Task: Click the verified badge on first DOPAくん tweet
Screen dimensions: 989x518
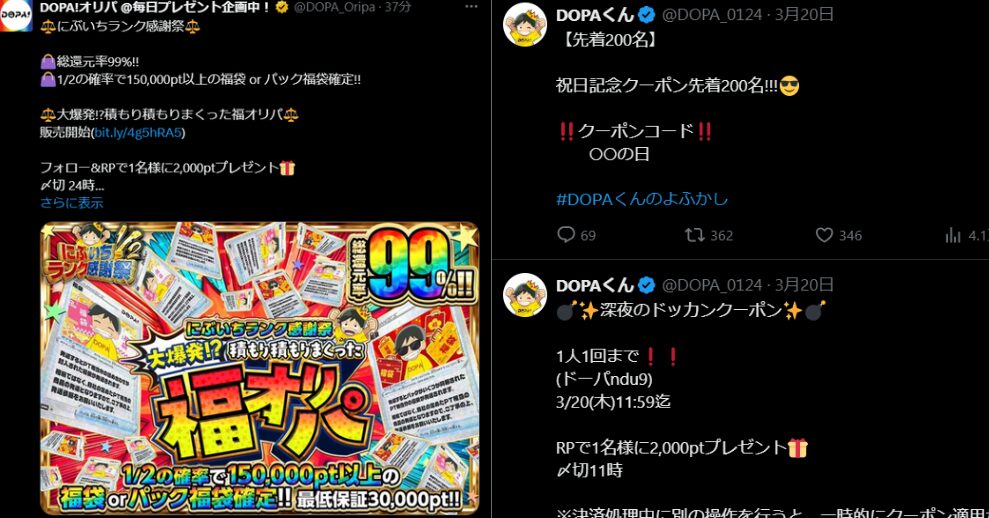Action: coord(647,15)
